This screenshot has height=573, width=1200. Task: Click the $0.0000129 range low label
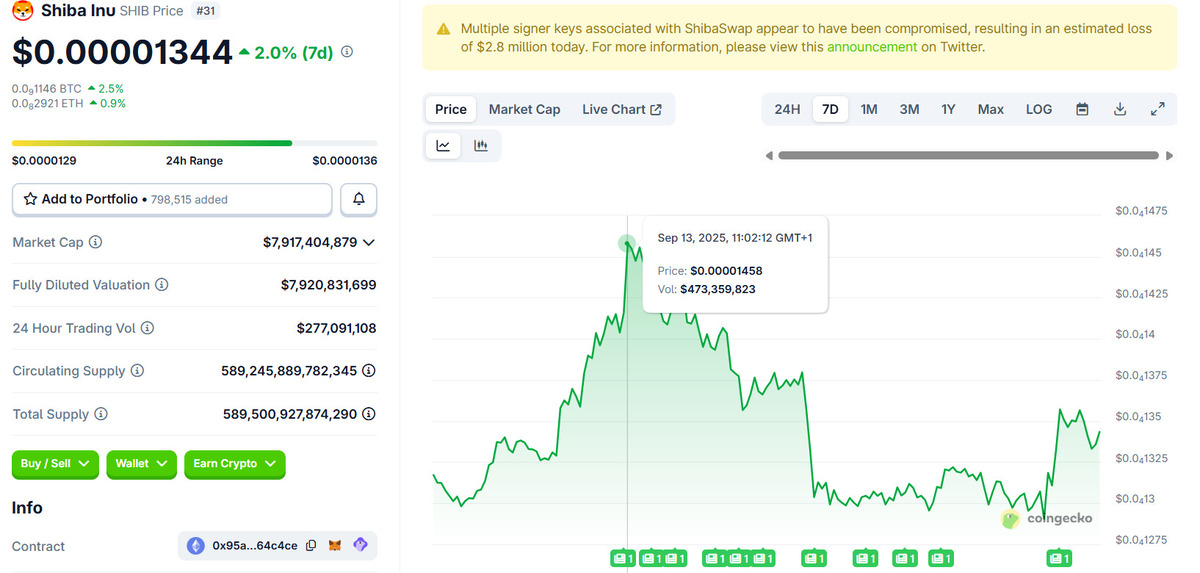click(44, 161)
